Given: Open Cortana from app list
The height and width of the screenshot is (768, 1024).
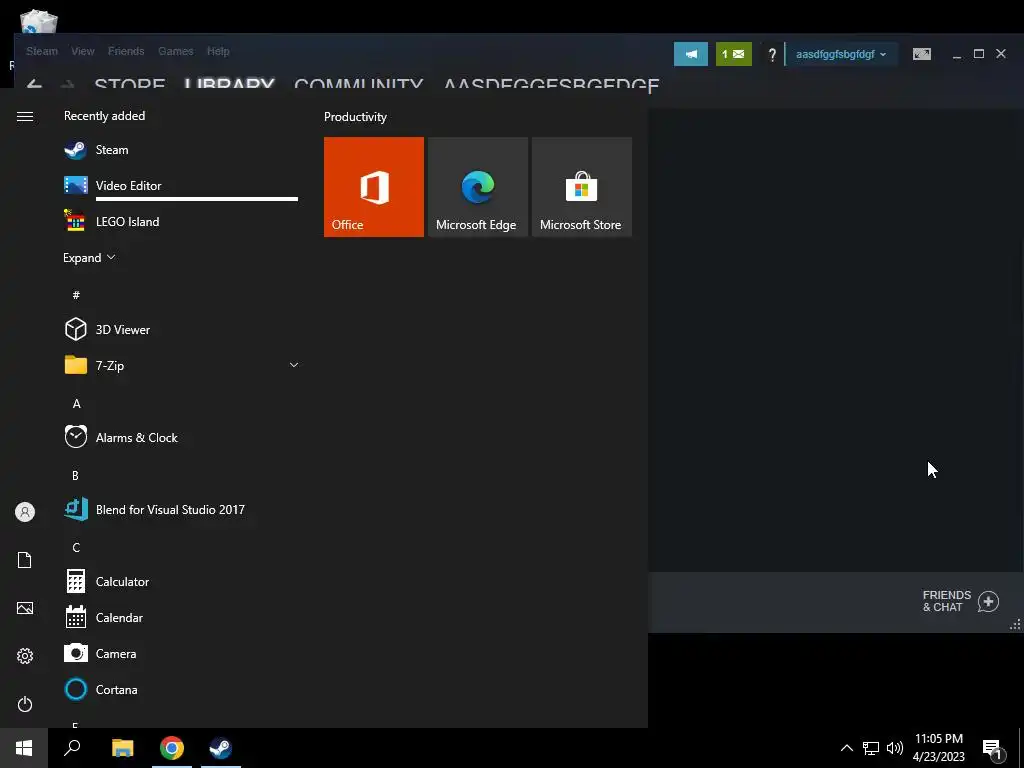Looking at the screenshot, I should click(x=180, y=689).
